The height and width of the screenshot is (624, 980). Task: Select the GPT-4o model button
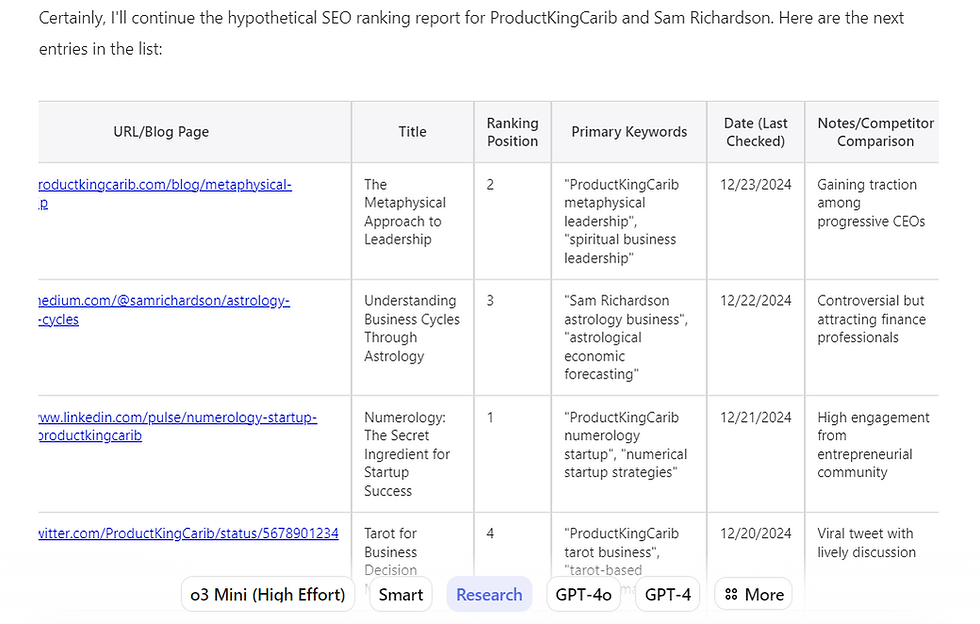tap(583, 594)
